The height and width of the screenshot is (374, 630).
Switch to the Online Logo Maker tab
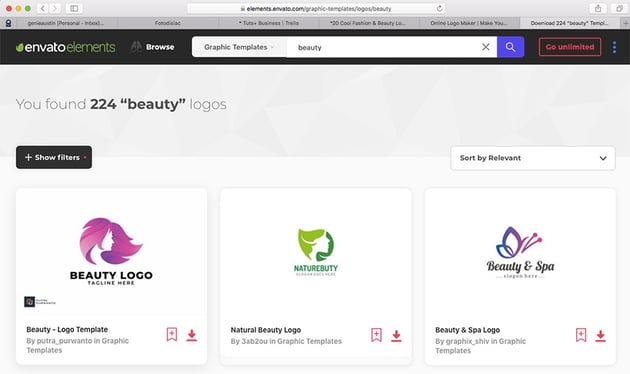pyautogui.click(x=469, y=23)
